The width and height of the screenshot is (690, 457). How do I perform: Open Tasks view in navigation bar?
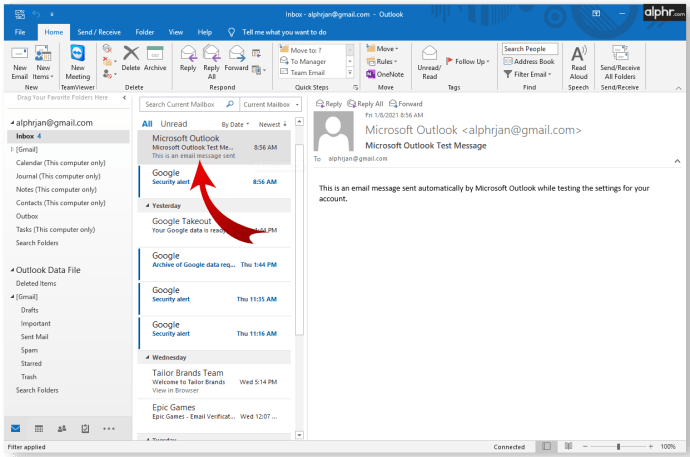click(x=85, y=428)
